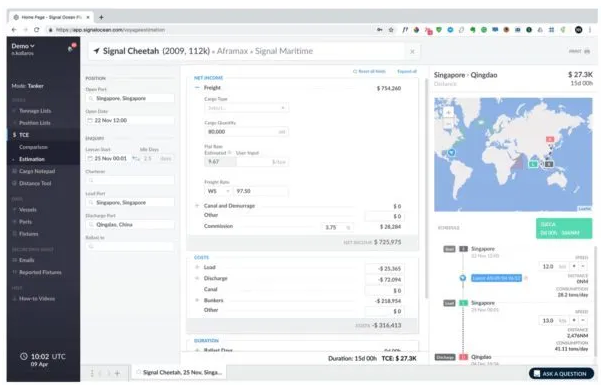Click the Ballast to field
Image resolution: width=601 pixels, height=385 pixels.
click(130, 247)
